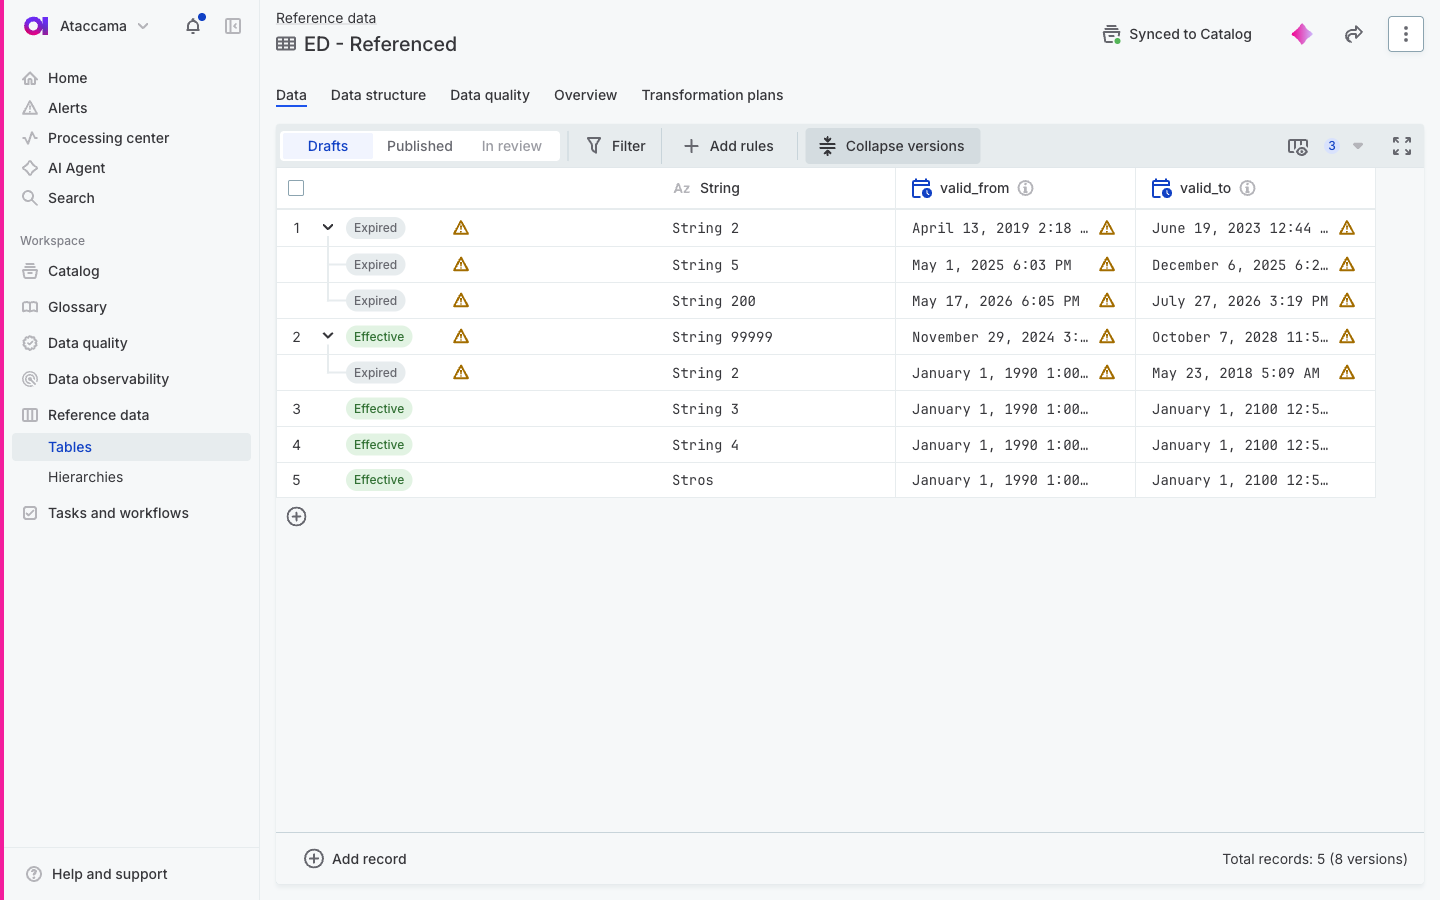Click warning icon in String 200 row

461,300
